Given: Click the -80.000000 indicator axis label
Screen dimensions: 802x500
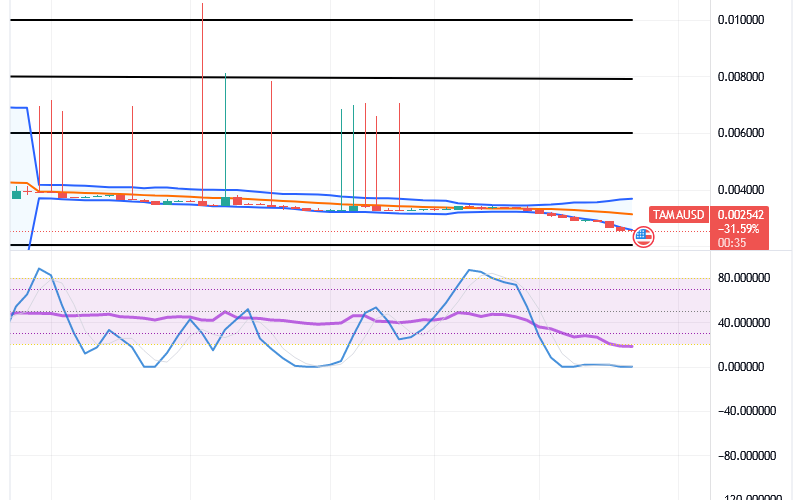Looking at the screenshot, I should click(747, 456).
